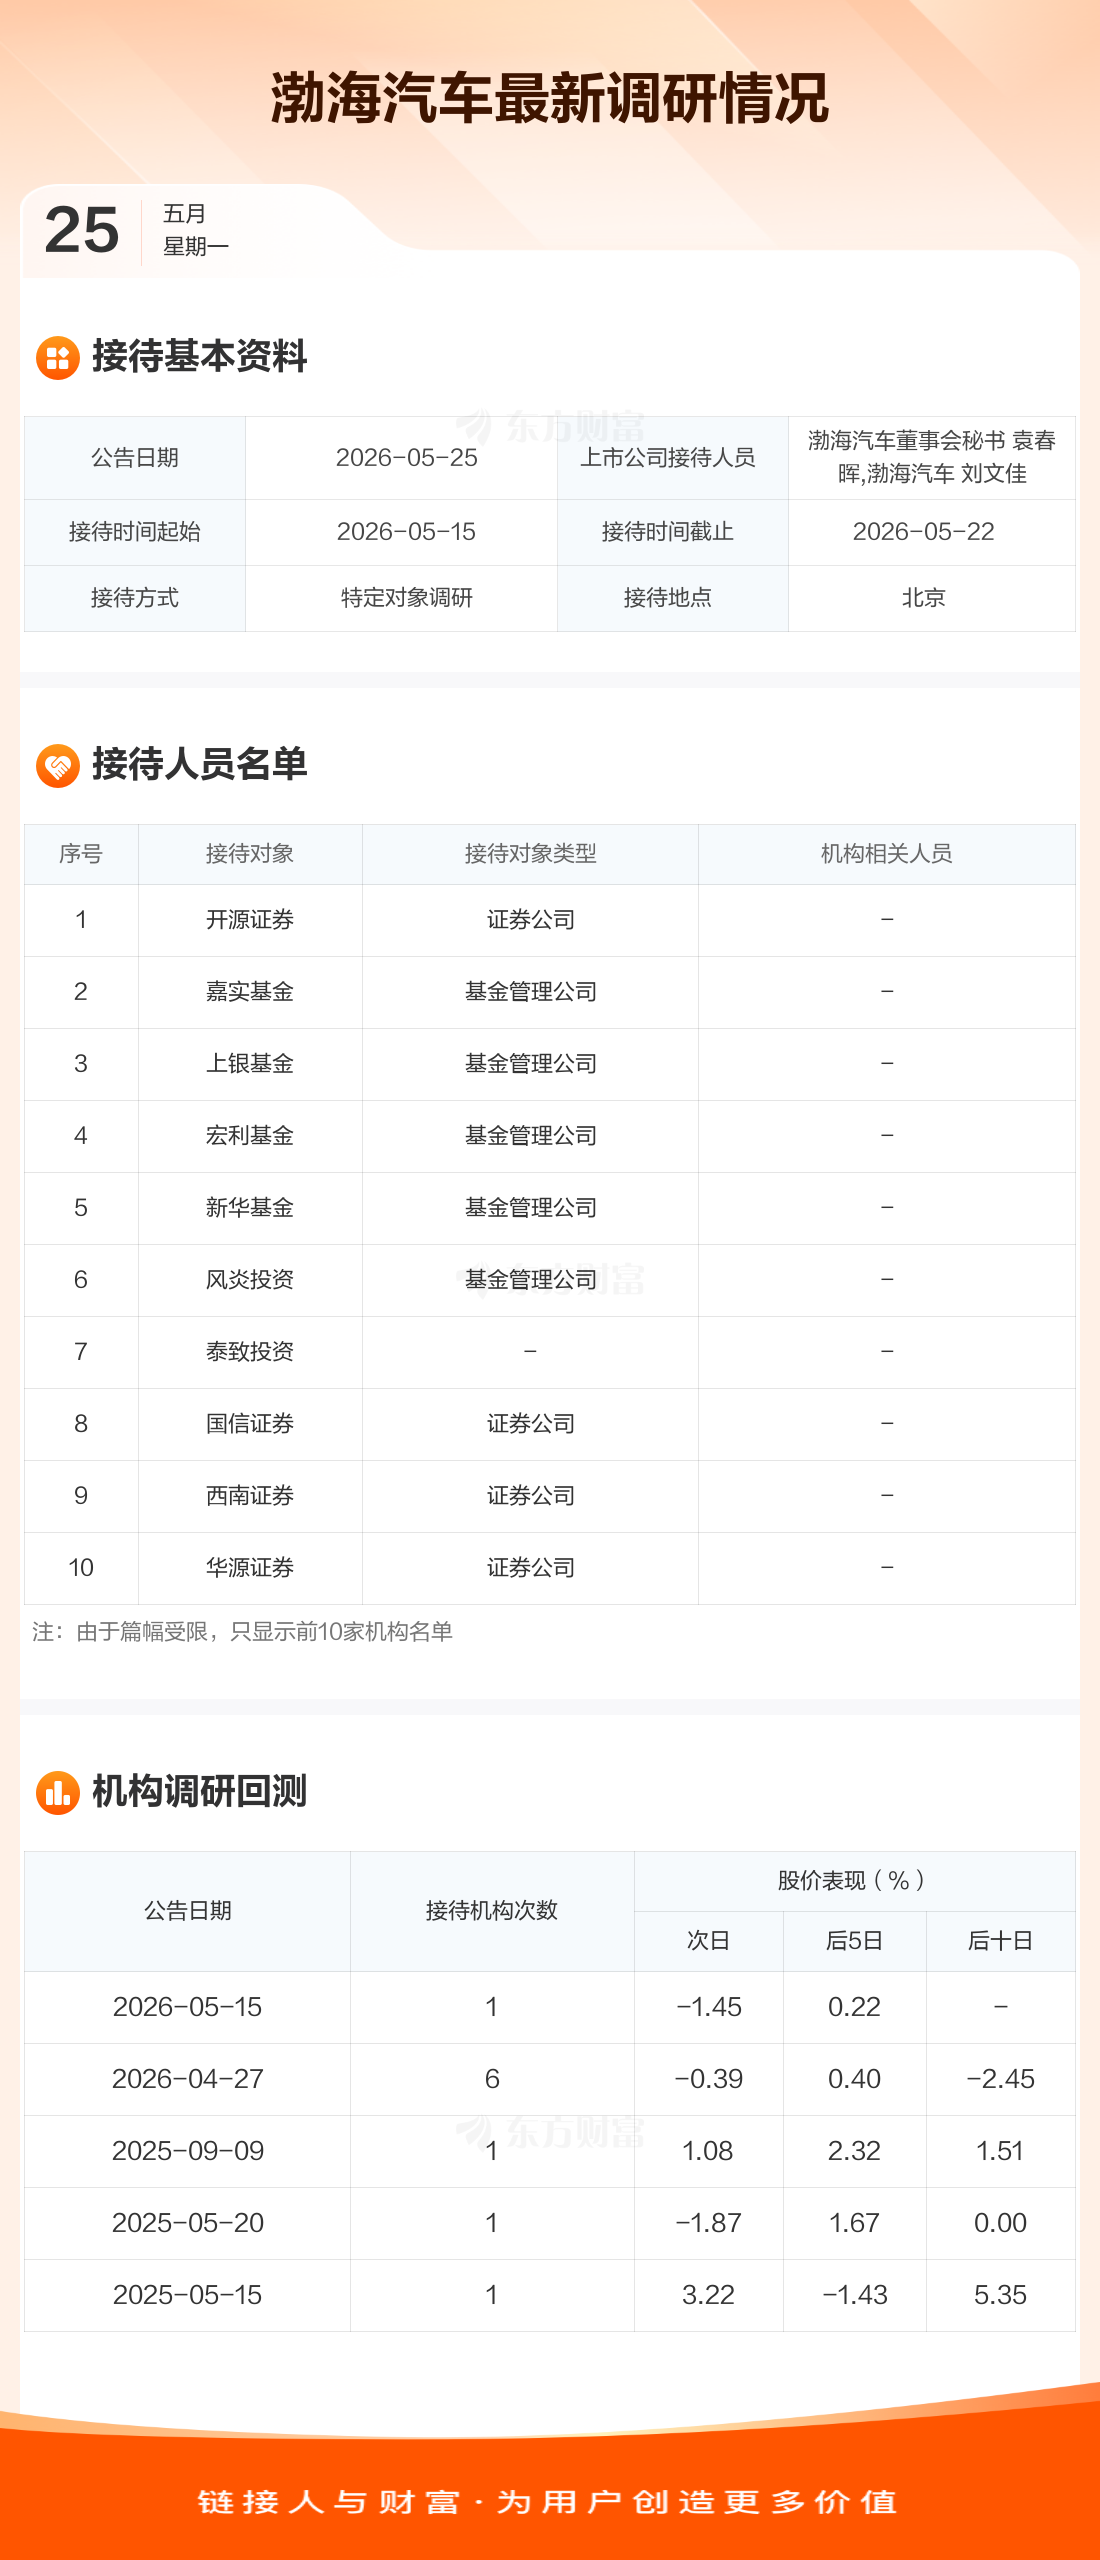Click the 东方财富 watermark logo near 公告日期 row
This screenshot has width=1100, height=2560.
tap(551, 426)
